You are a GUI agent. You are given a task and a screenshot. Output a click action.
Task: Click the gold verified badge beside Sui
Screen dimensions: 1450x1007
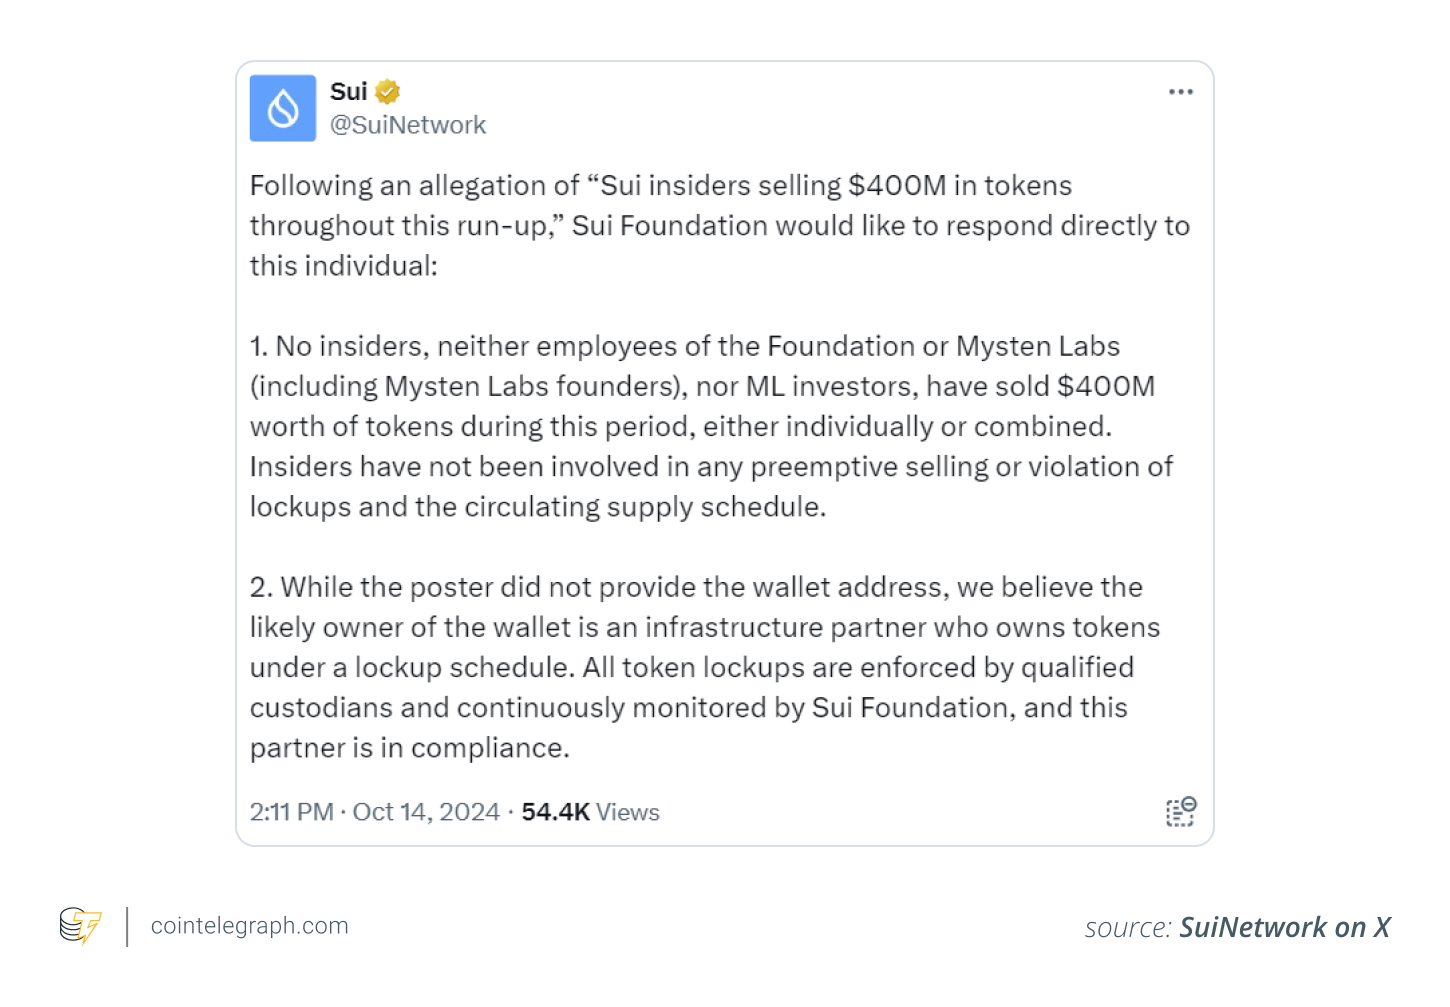click(388, 92)
